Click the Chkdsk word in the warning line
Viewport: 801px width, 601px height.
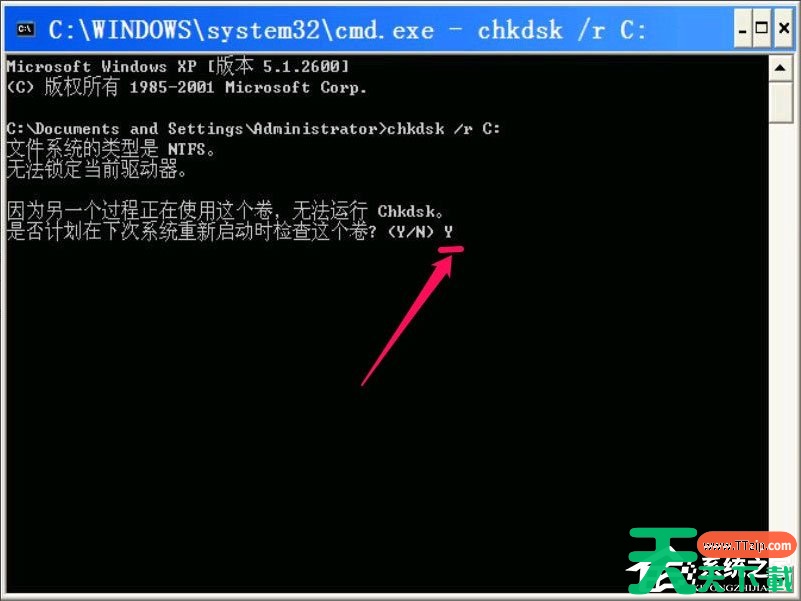pyautogui.click(x=407, y=211)
